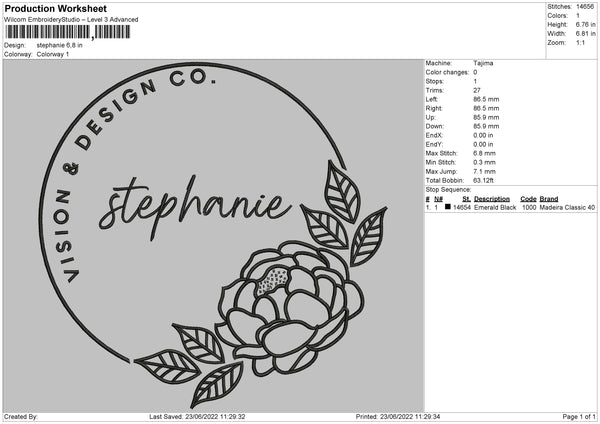
Task: Click the 'Colors:' label in the header
Action: pyautogui.click(x=558, y=16)
